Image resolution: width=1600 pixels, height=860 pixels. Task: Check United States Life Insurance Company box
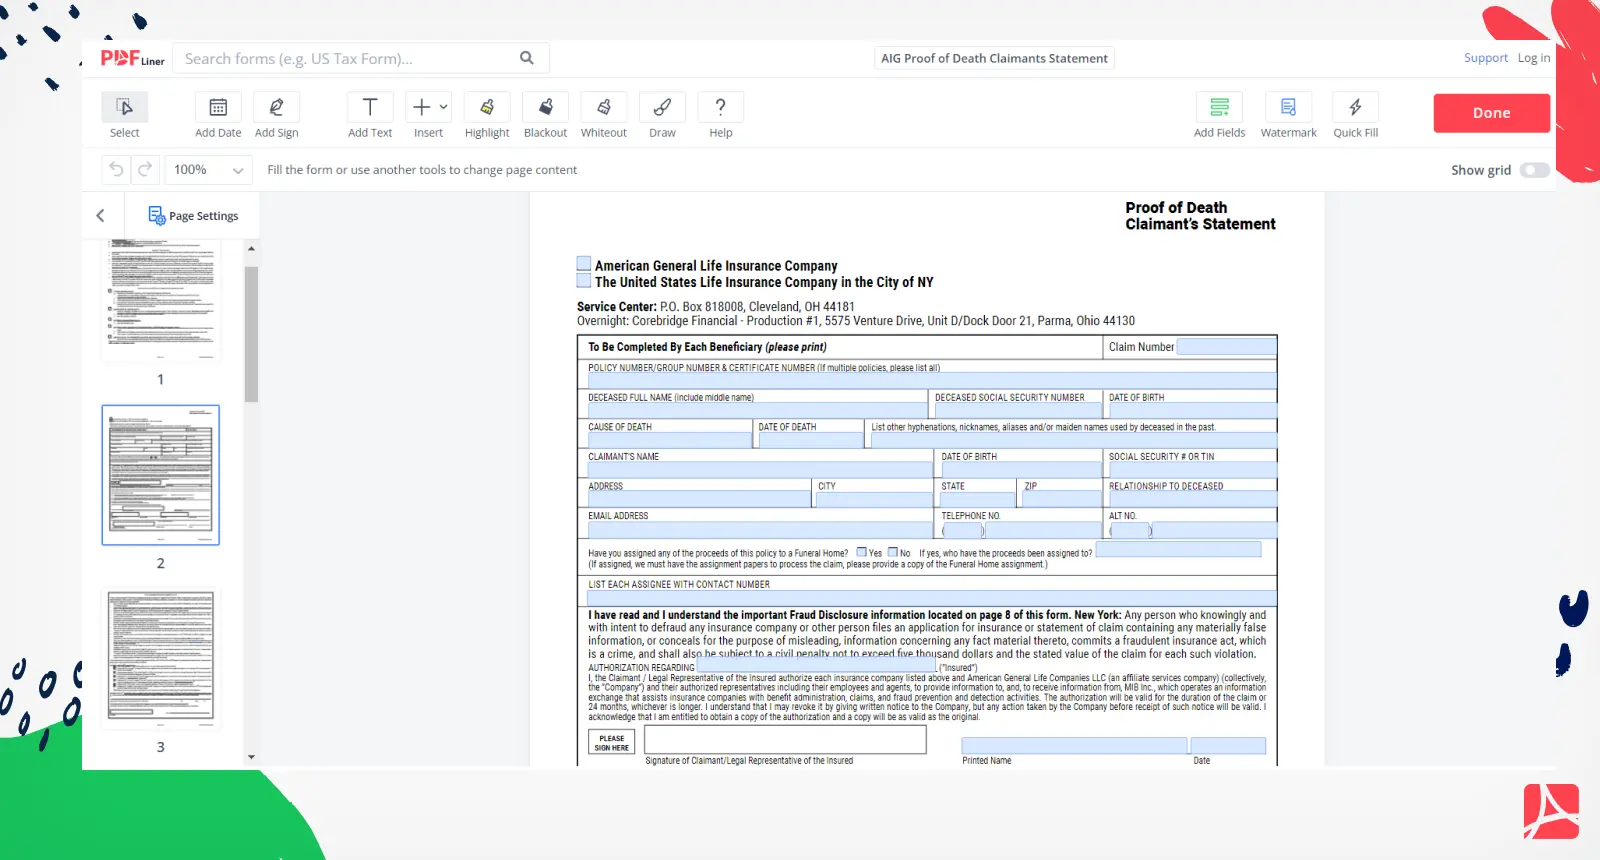584,280
